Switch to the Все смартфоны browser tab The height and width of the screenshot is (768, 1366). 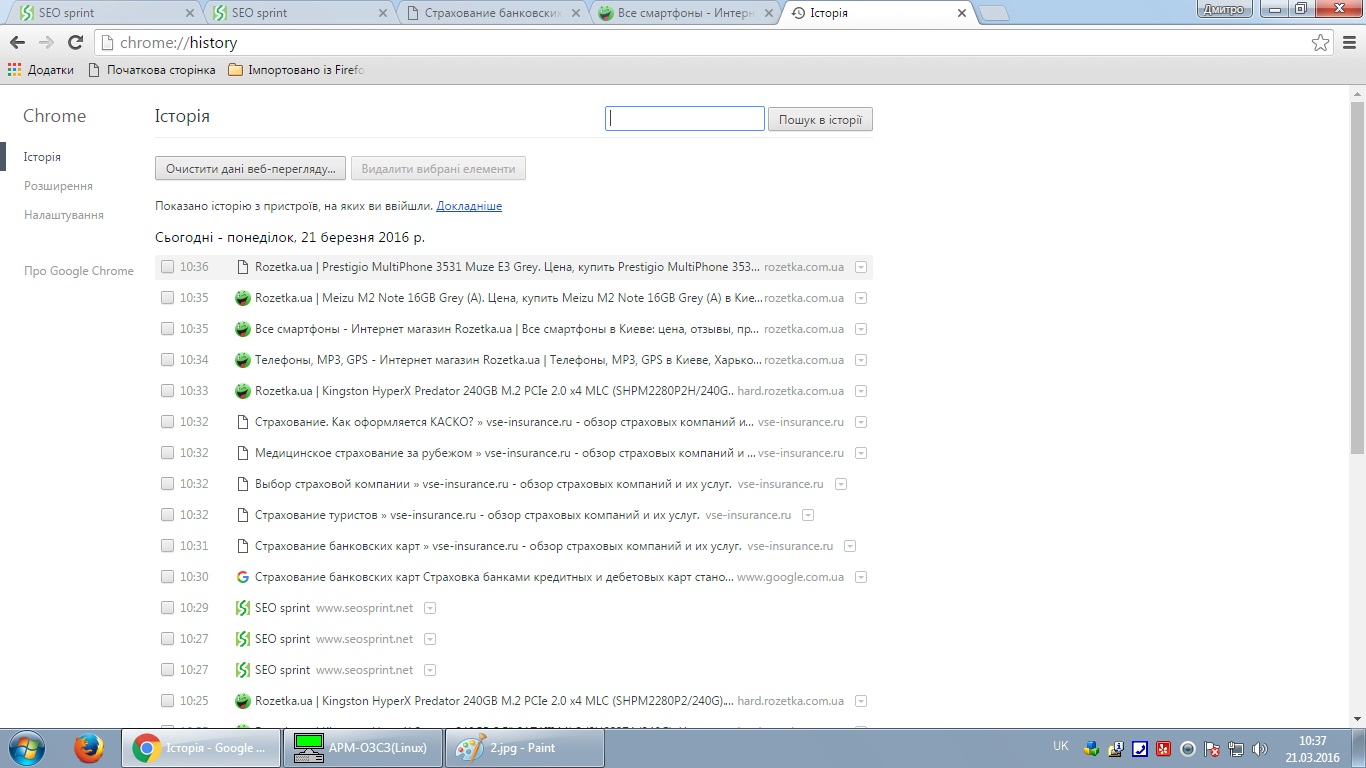[686, 13]
